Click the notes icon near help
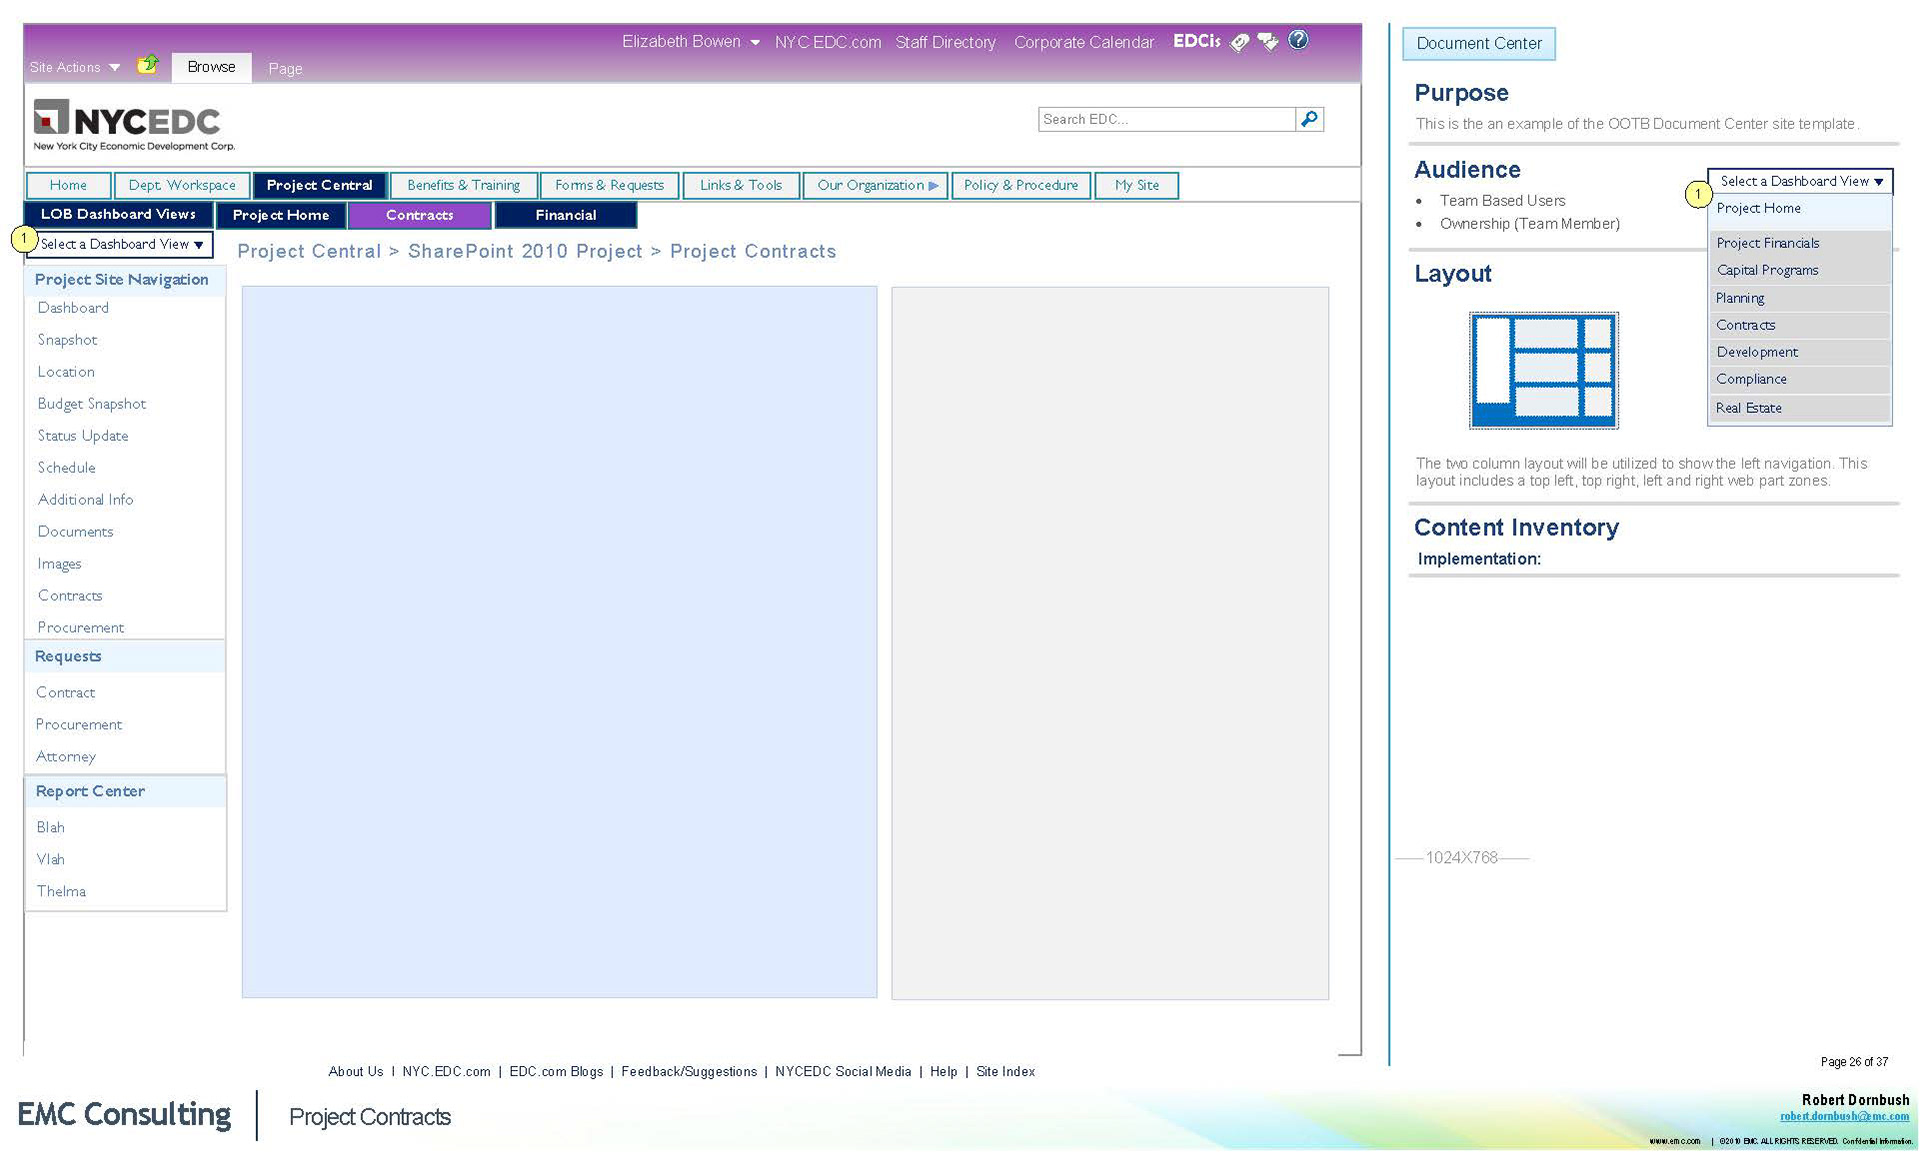1920x1152 pixels. (x=1268, y=42)
